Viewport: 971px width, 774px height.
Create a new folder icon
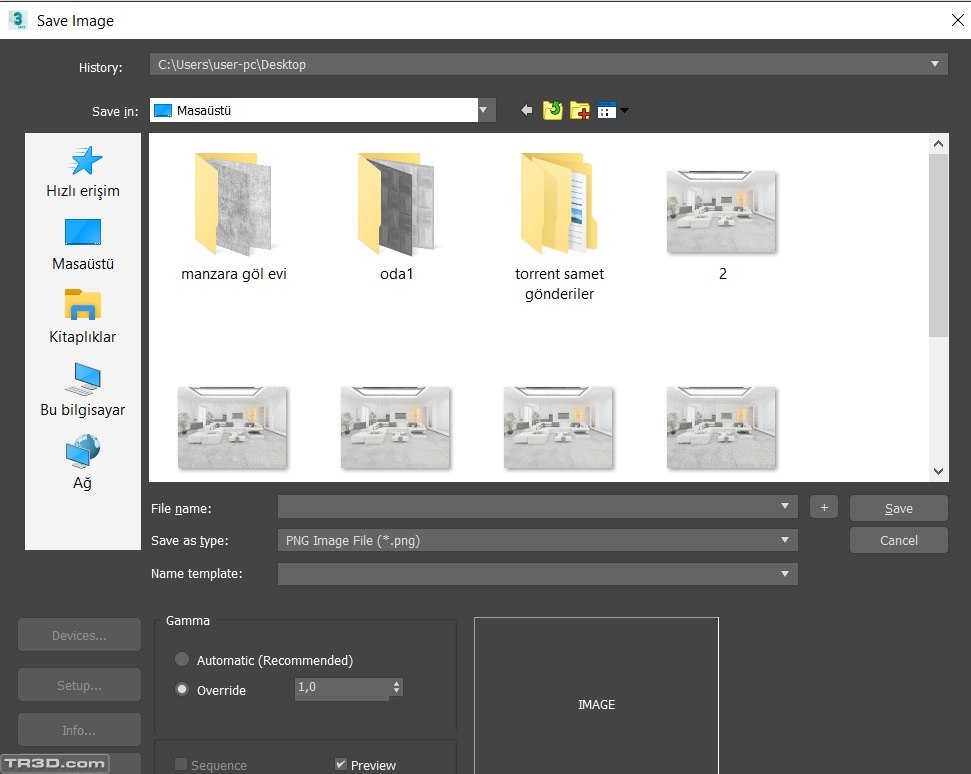pyautogui.click(x=580, y=110)
